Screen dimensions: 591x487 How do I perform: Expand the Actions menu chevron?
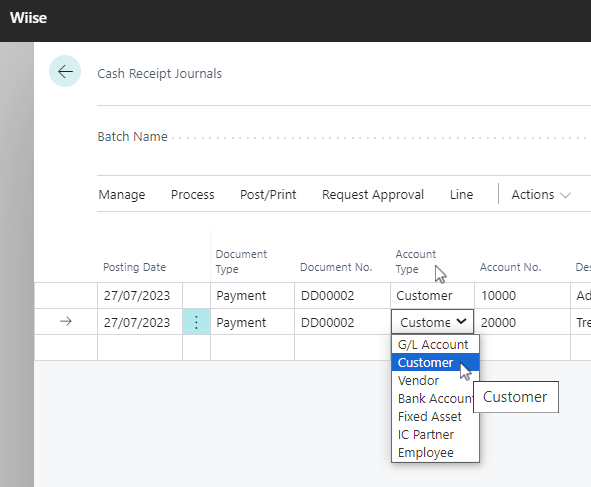[565, 195]
